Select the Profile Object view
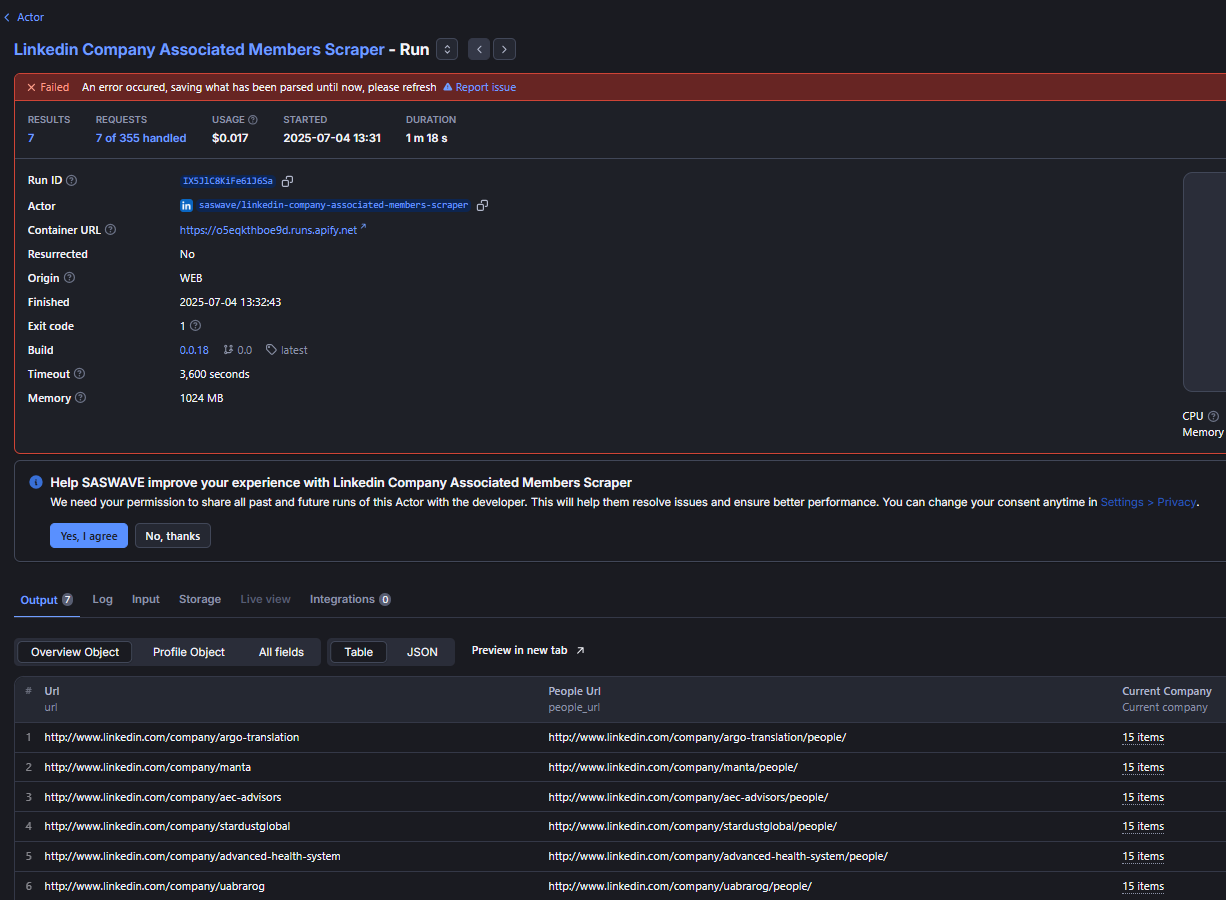Screen dimensions: 1226x900 point(189,652)
